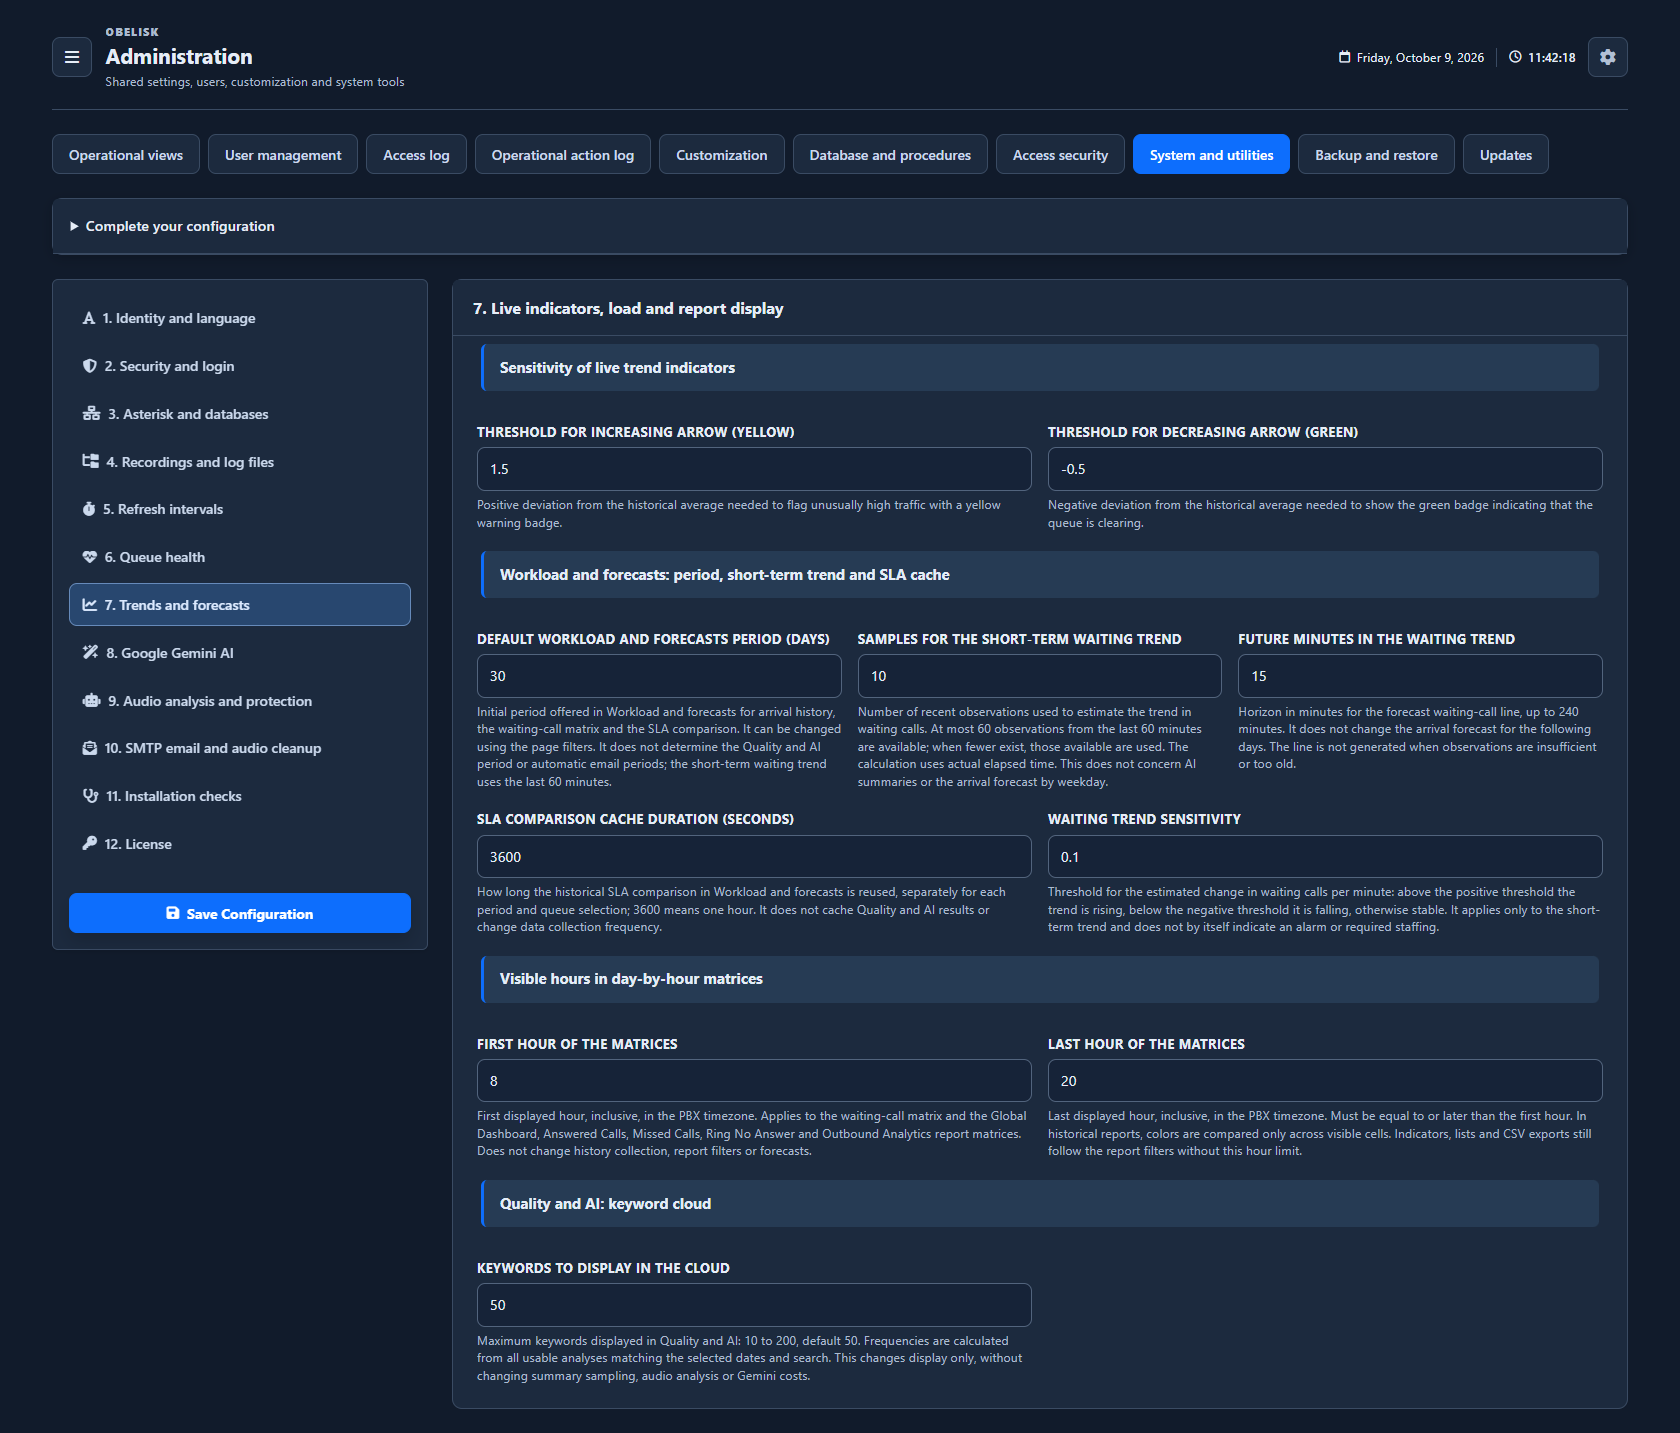Viewport: 1680px width, 1433px height.
Task: Click the Identity and language letter icon
Action: click(89, 318)
